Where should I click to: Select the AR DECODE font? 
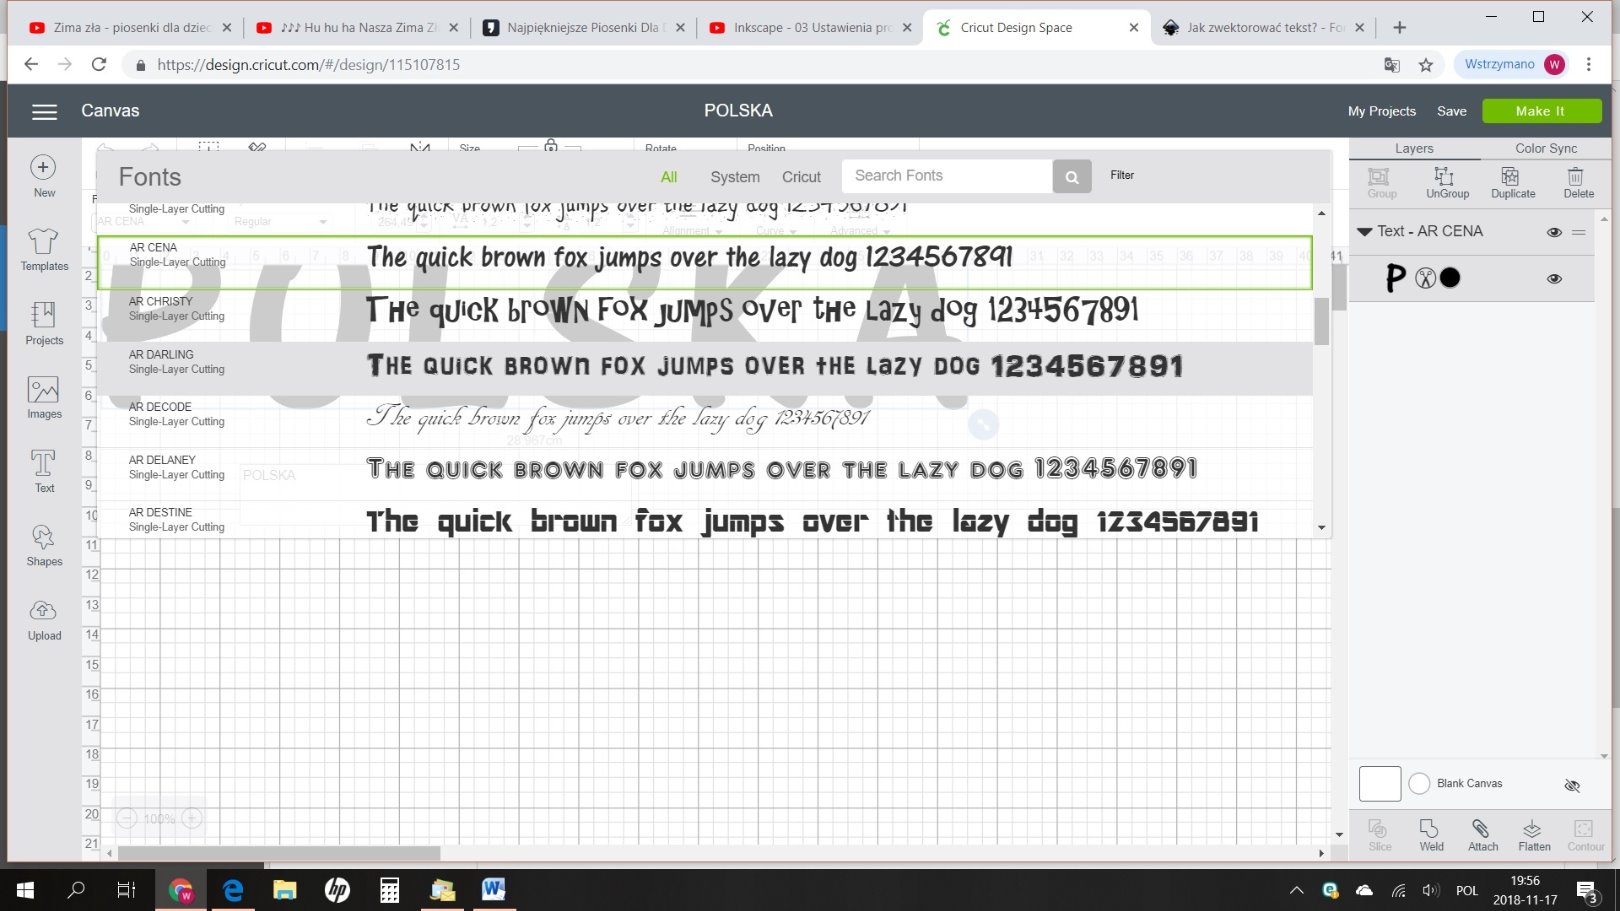(704, 421)
